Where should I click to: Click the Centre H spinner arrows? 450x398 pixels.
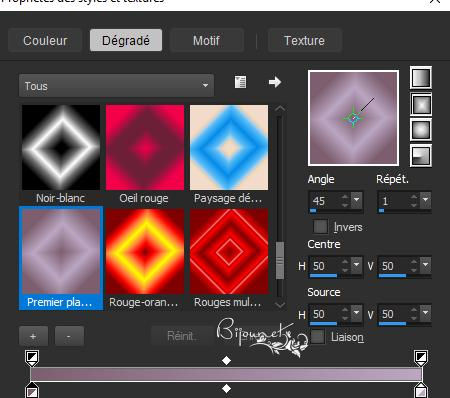[345, 266]
